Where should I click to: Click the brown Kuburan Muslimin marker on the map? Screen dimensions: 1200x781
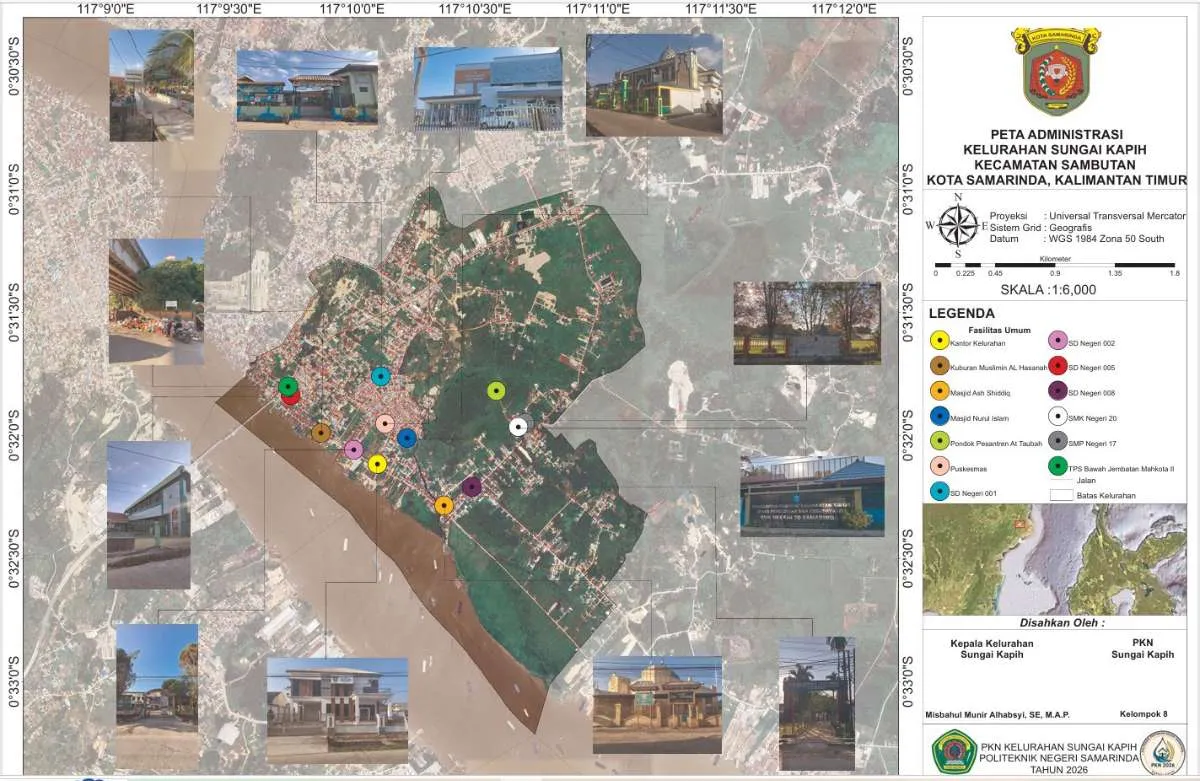tap(321, 433)
